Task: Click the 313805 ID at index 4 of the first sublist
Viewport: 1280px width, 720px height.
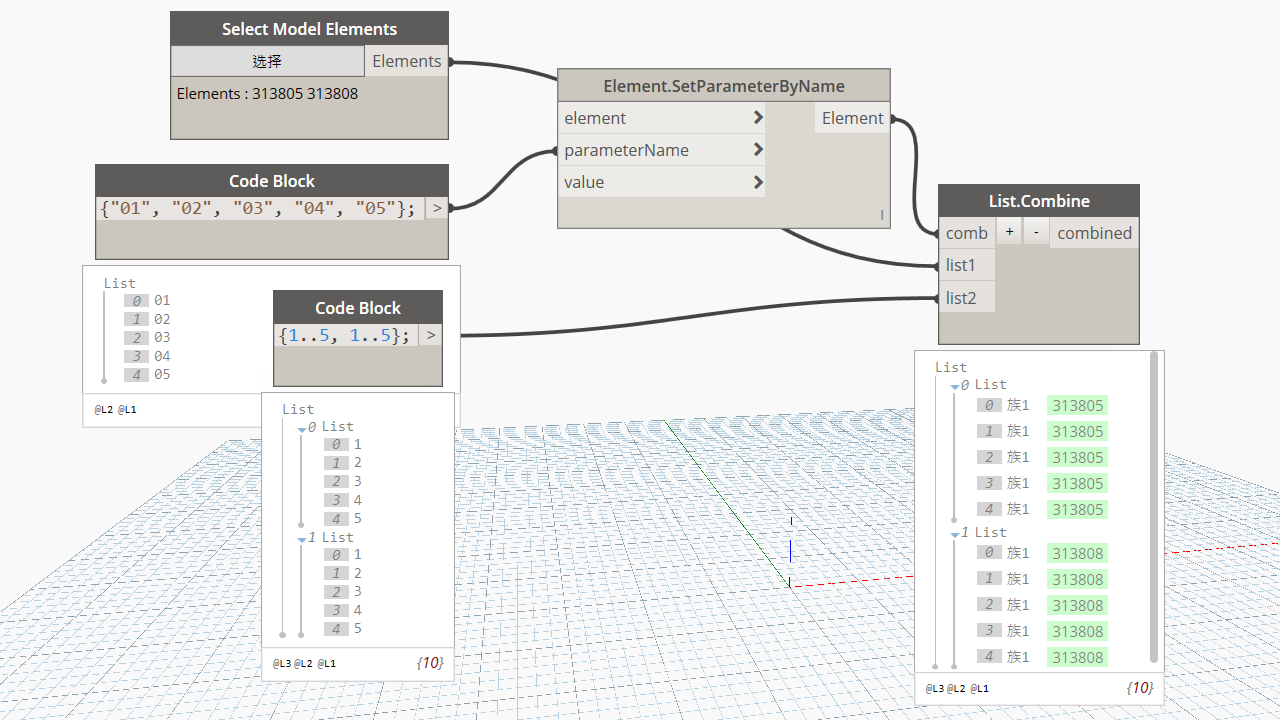Action: coord(1077,509)
